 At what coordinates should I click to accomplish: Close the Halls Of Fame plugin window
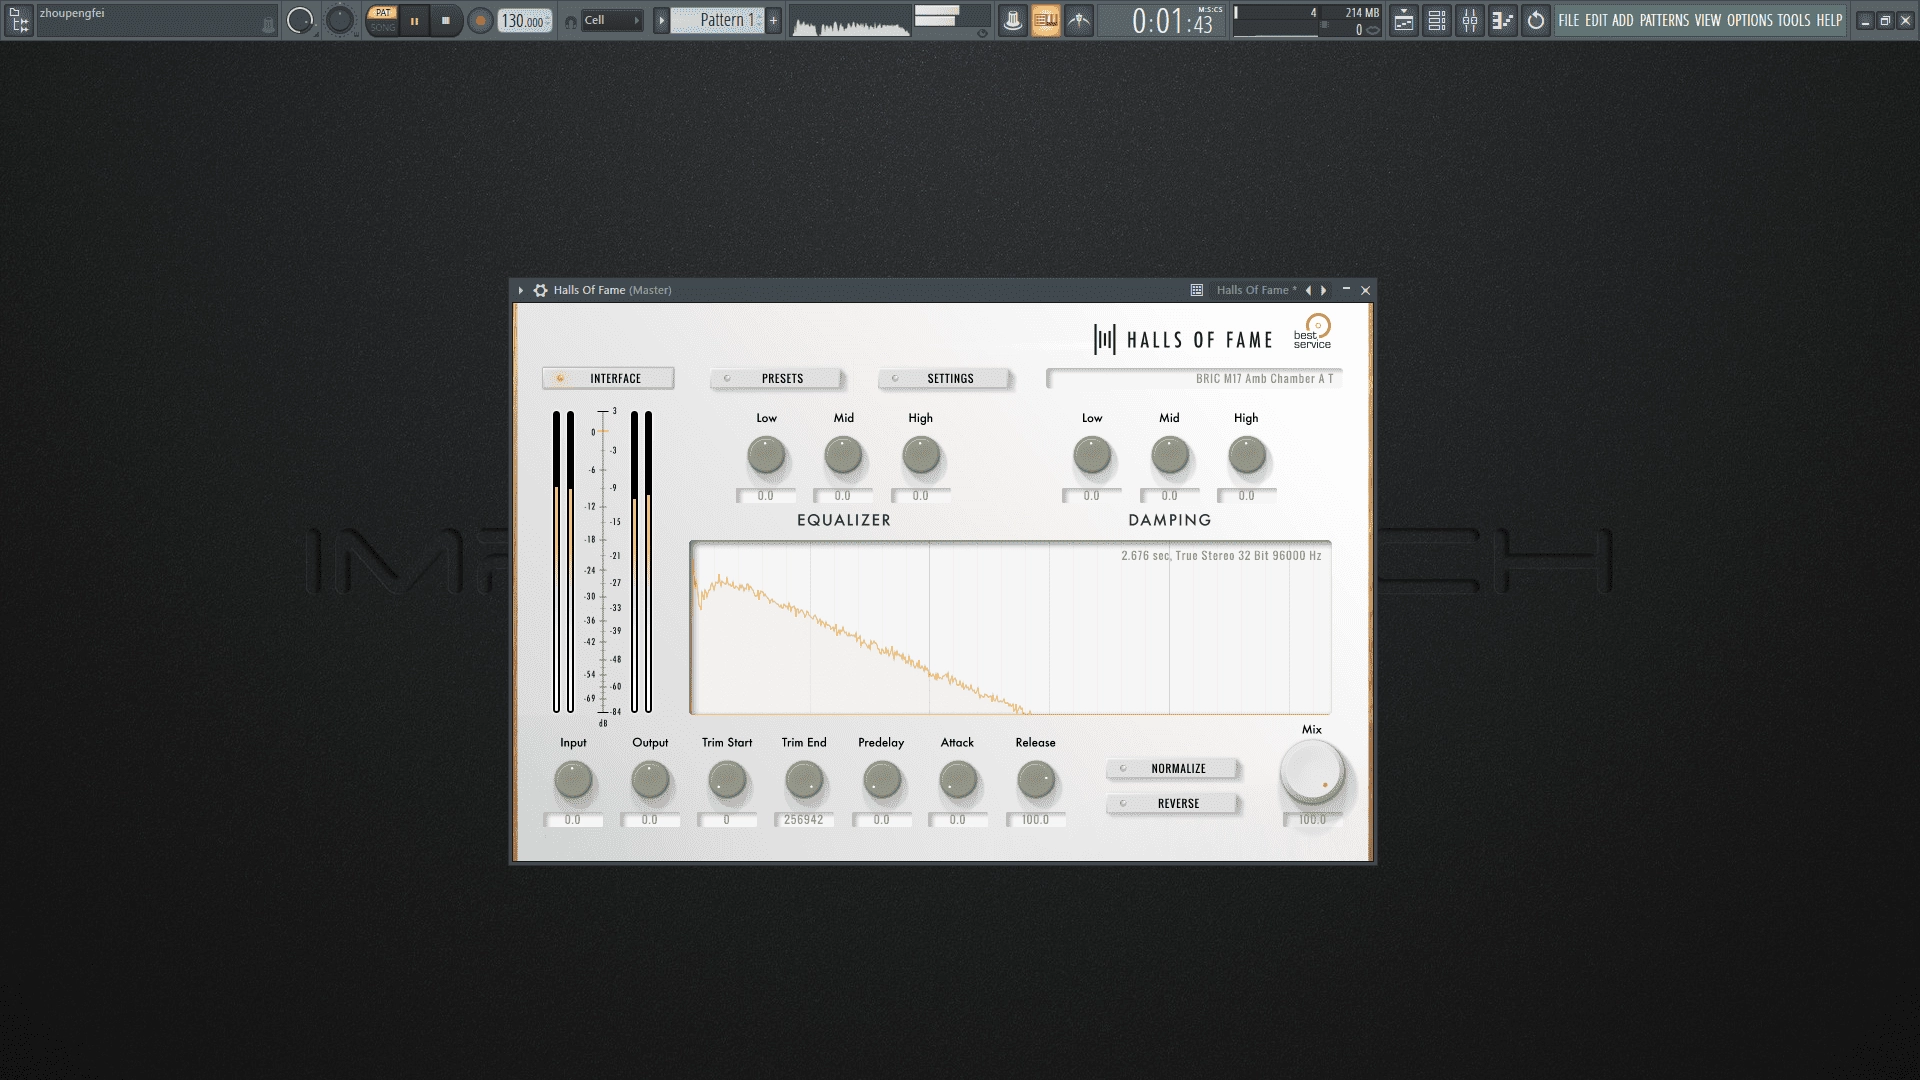[1365, 290]
